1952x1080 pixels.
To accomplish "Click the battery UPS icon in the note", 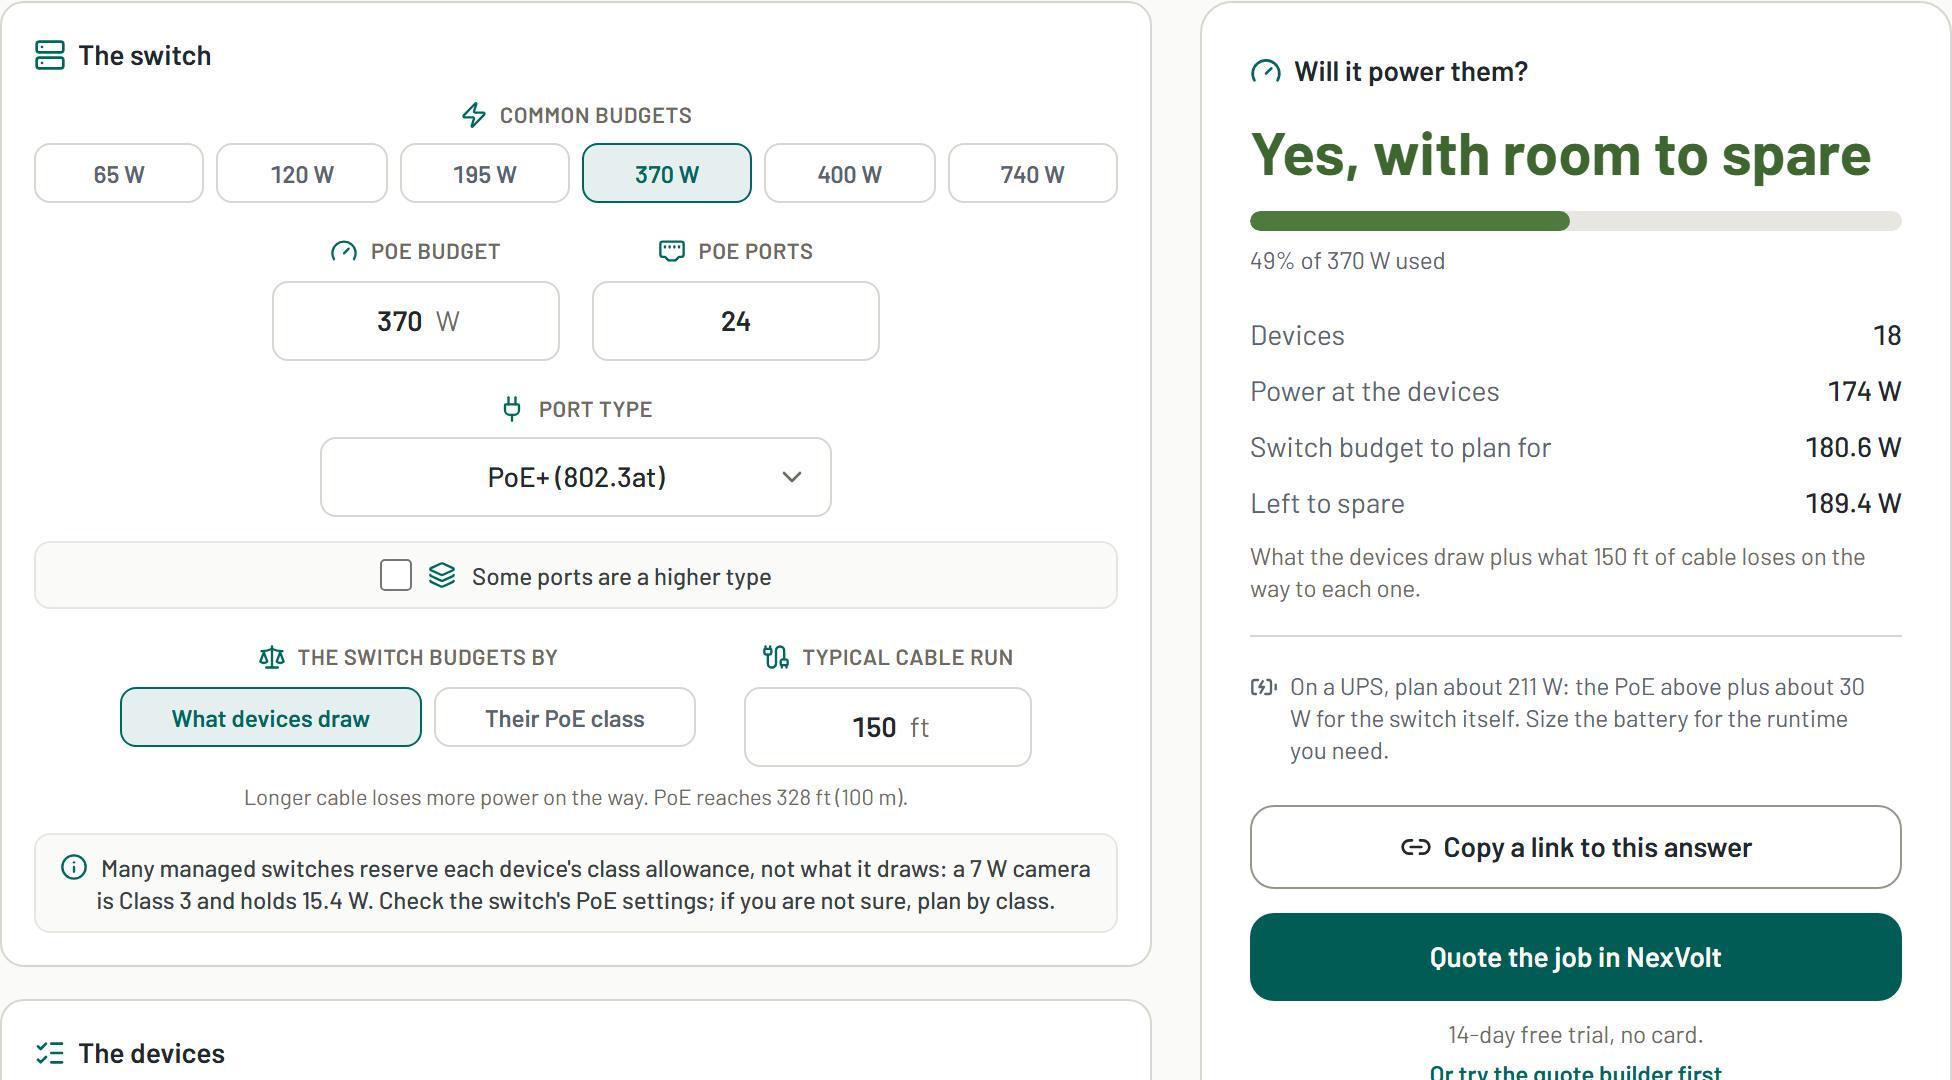I will [x=1264, y=687].
